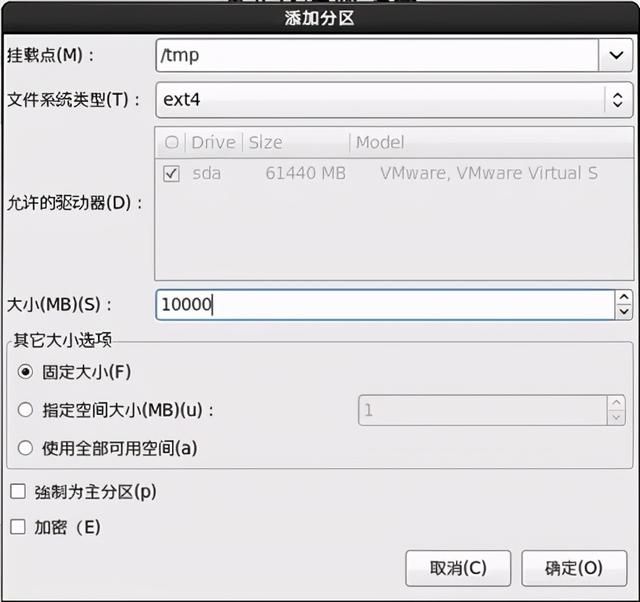640x602 pixels.
Task: Click the up arrow of the space size spinner
Action: (x=616, y=403)
